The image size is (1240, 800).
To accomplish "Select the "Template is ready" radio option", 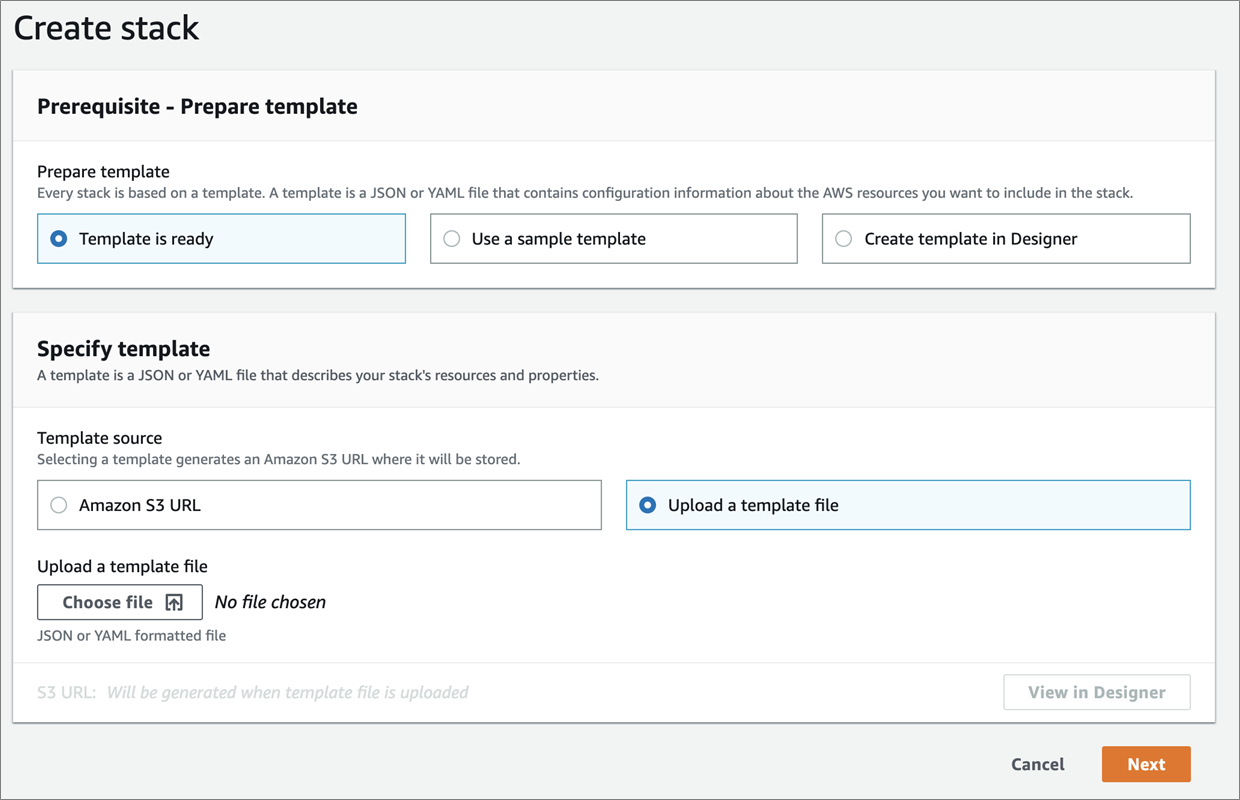I will coord(59,239).
